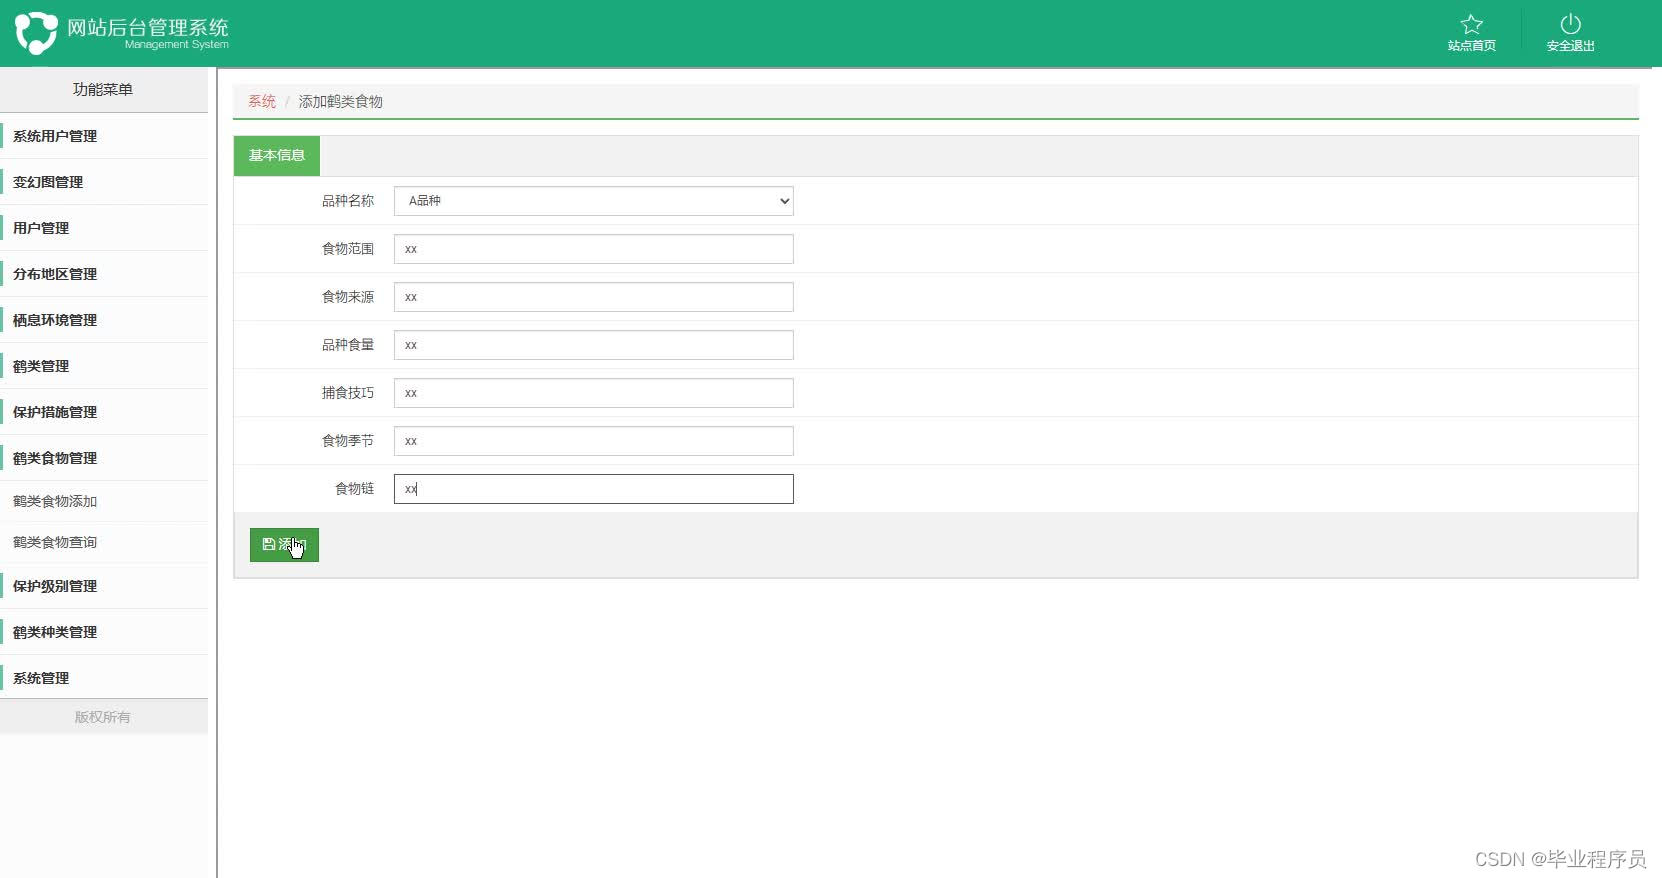Open the 品种名称 dropdown
Image resolution: width=1662 pixels, height=878 pixels.
(594, 201)
